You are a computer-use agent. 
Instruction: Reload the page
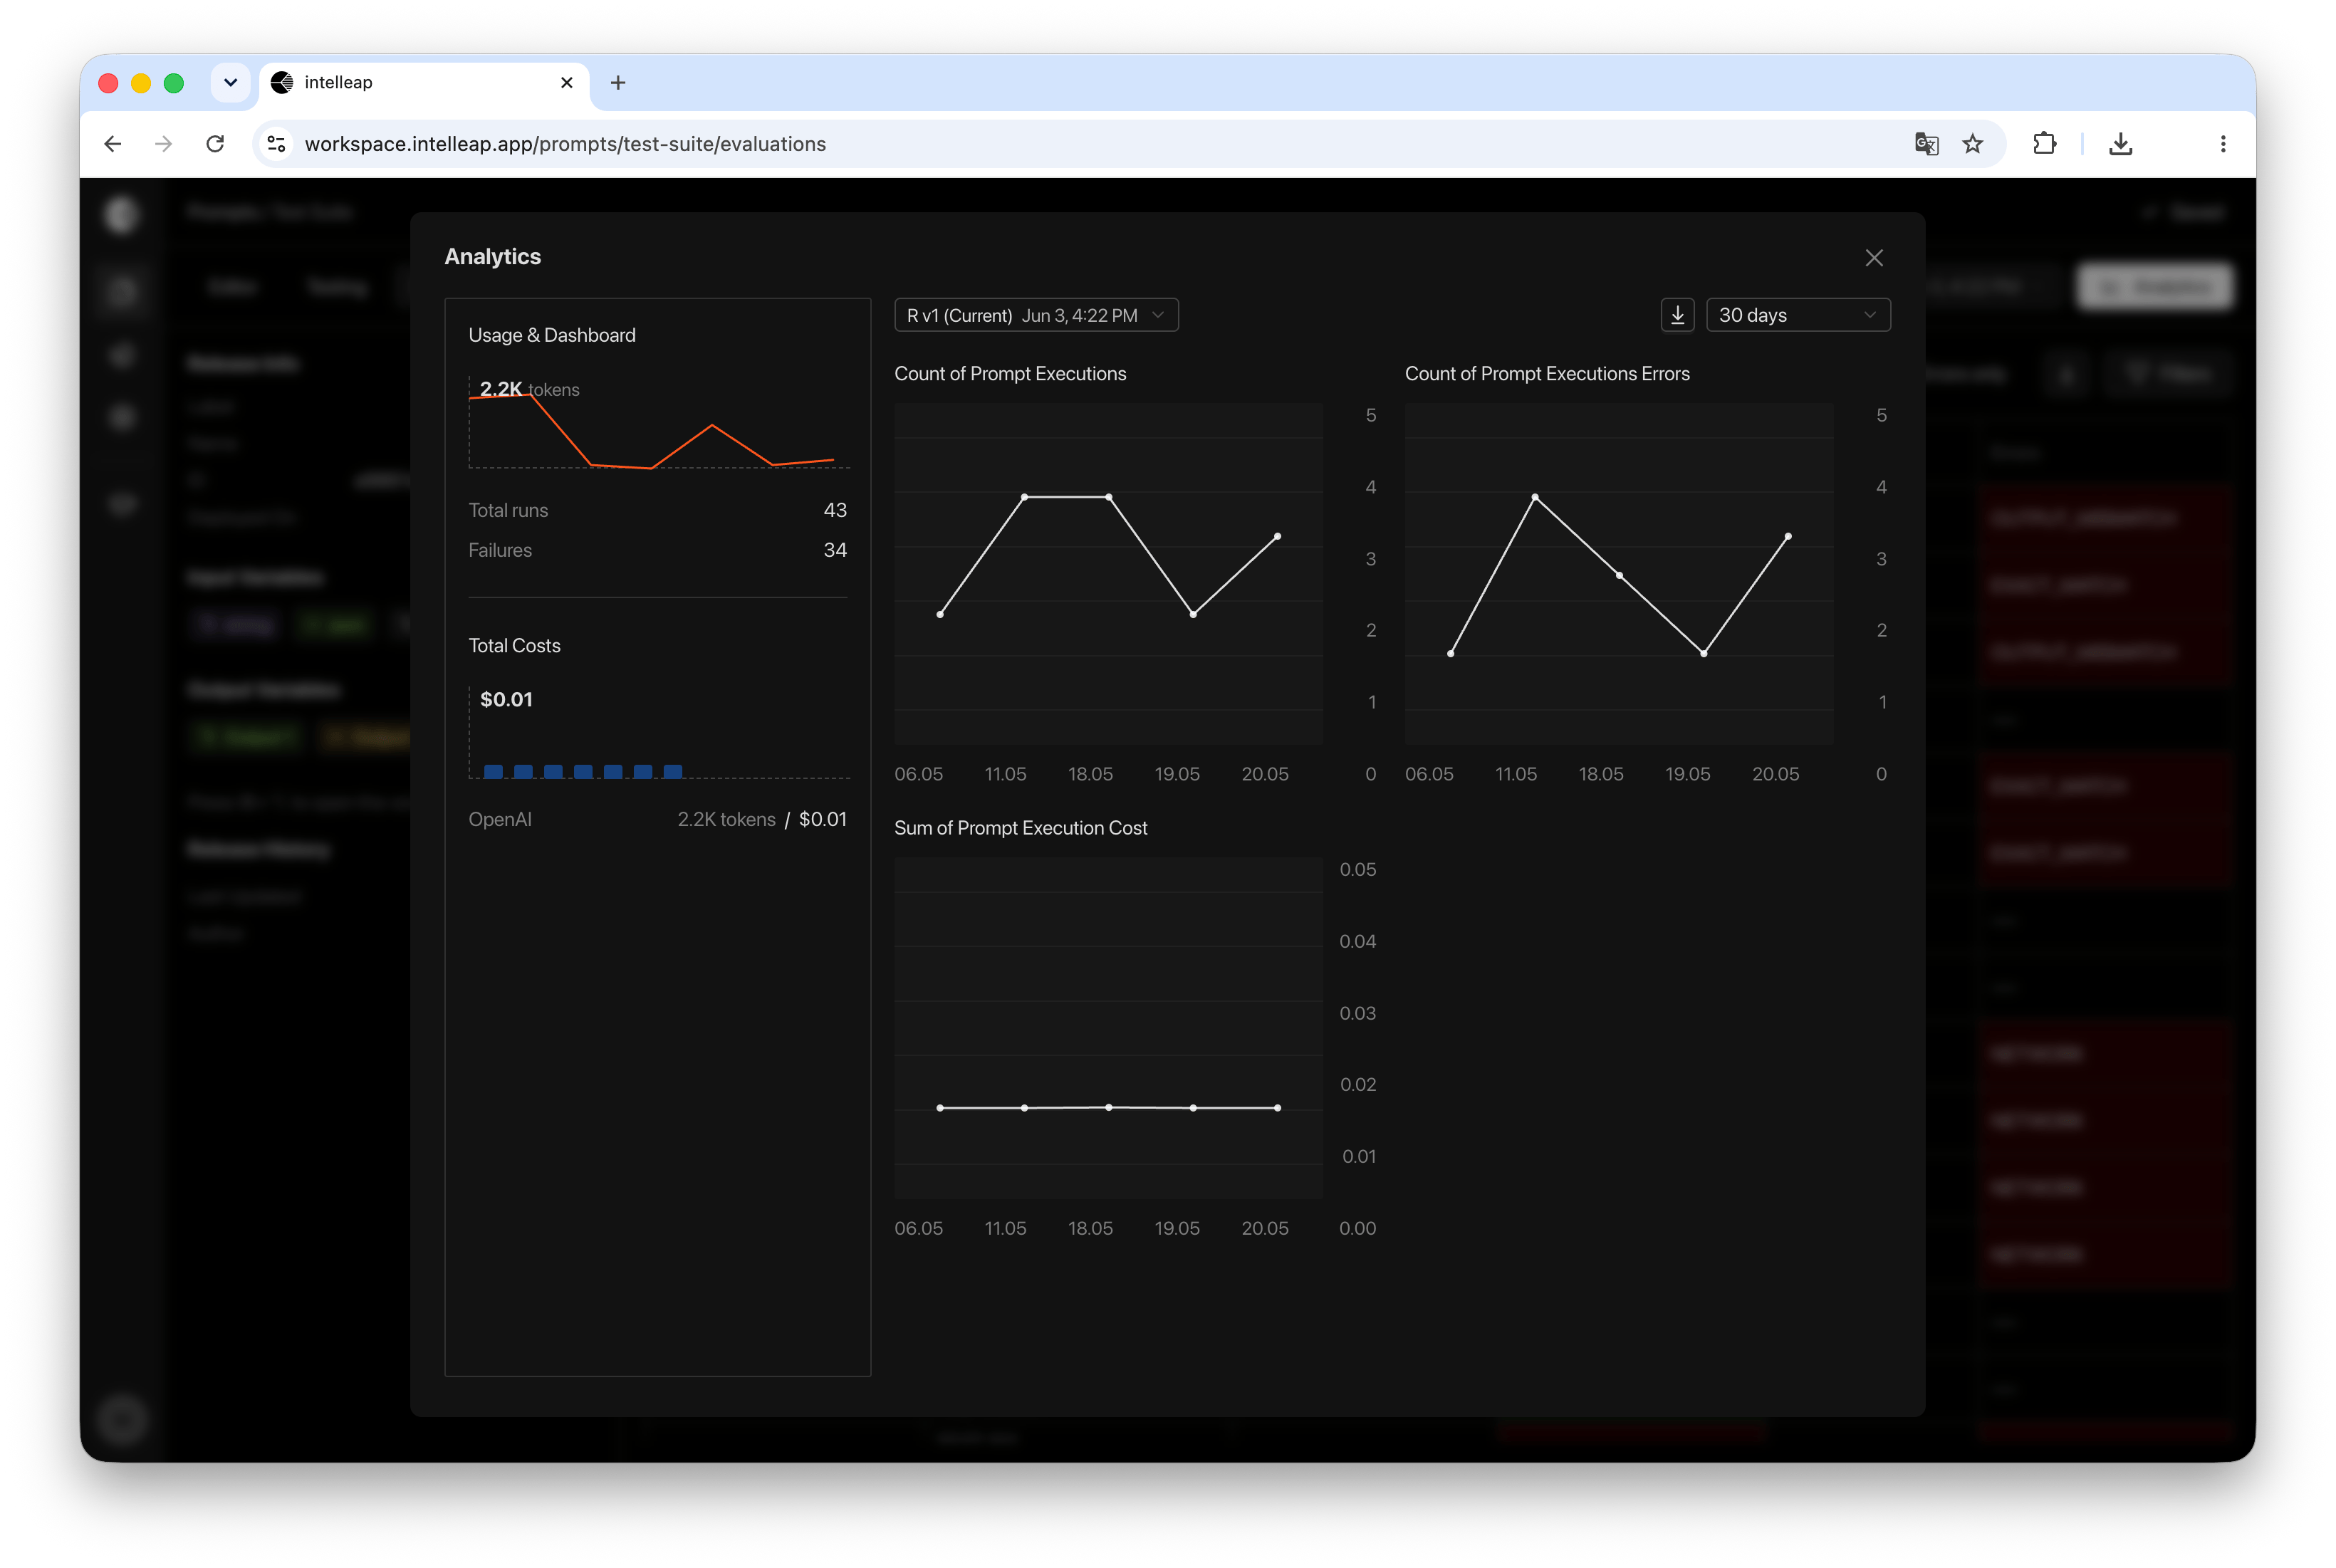click(215, 144)
